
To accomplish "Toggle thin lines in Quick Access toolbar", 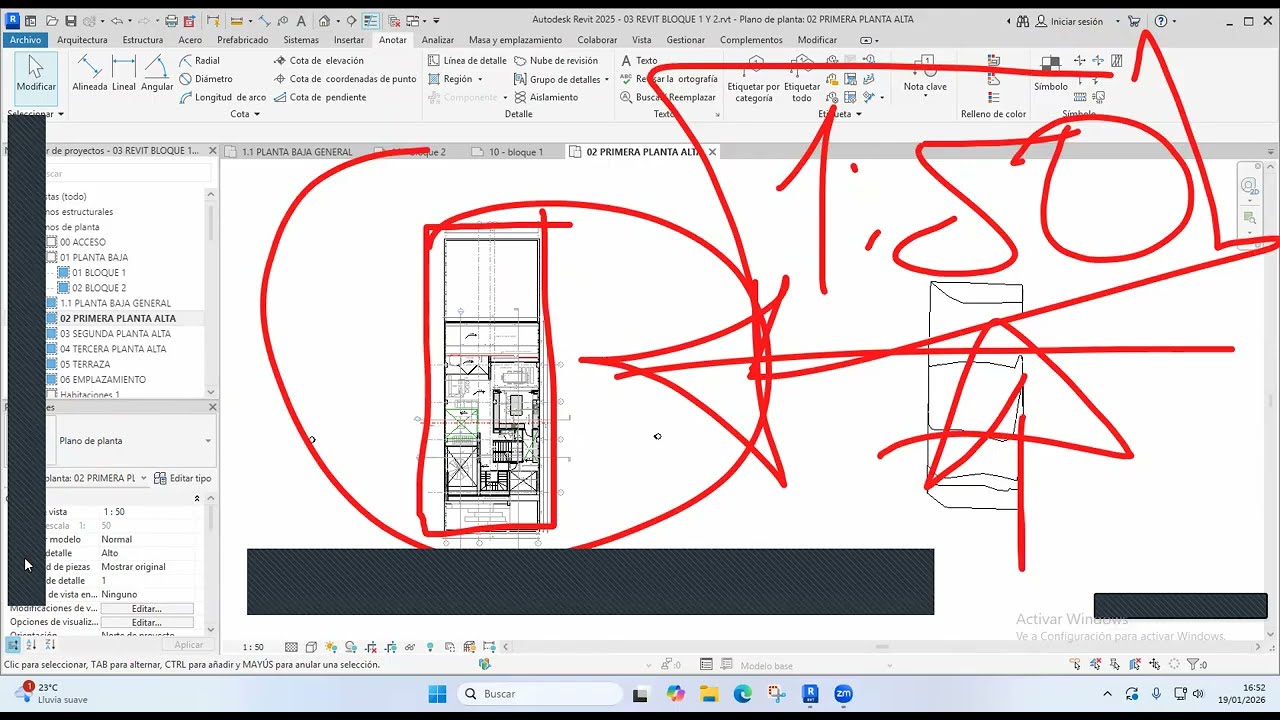I will point(371,21).
